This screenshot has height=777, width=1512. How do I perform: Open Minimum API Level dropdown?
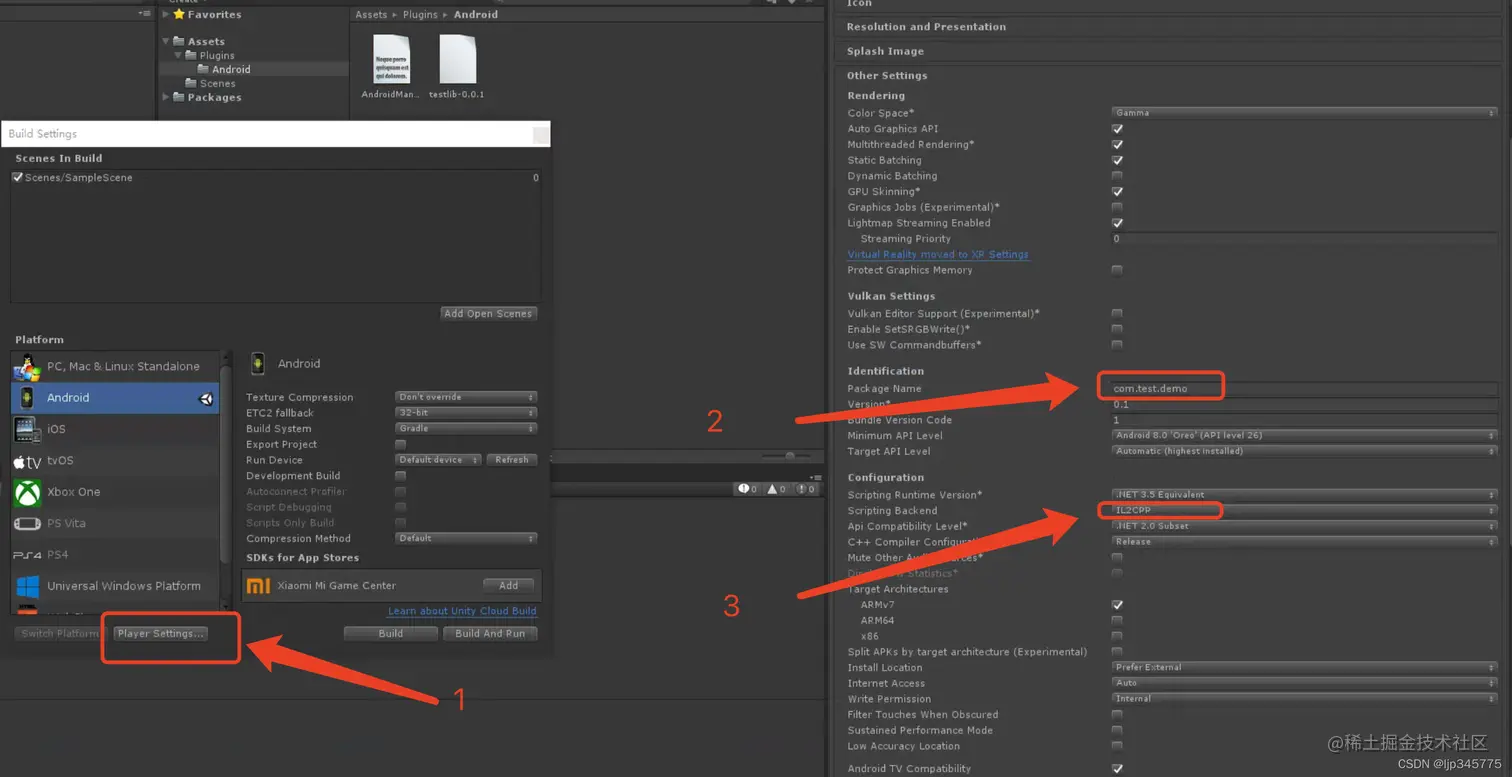1304,436
